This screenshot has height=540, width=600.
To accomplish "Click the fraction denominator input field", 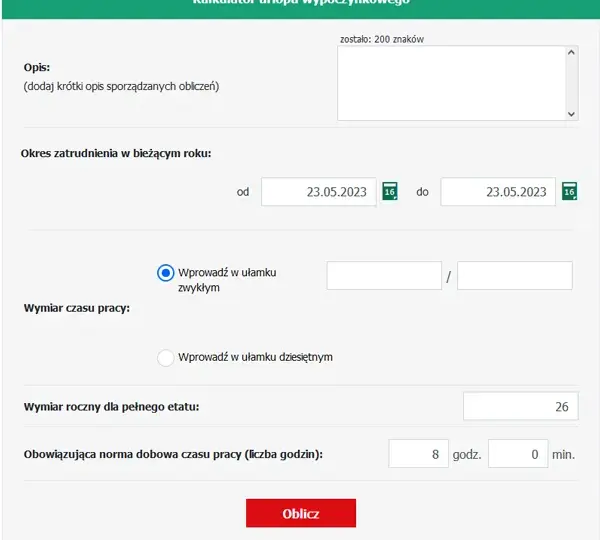I will [515, 276].
